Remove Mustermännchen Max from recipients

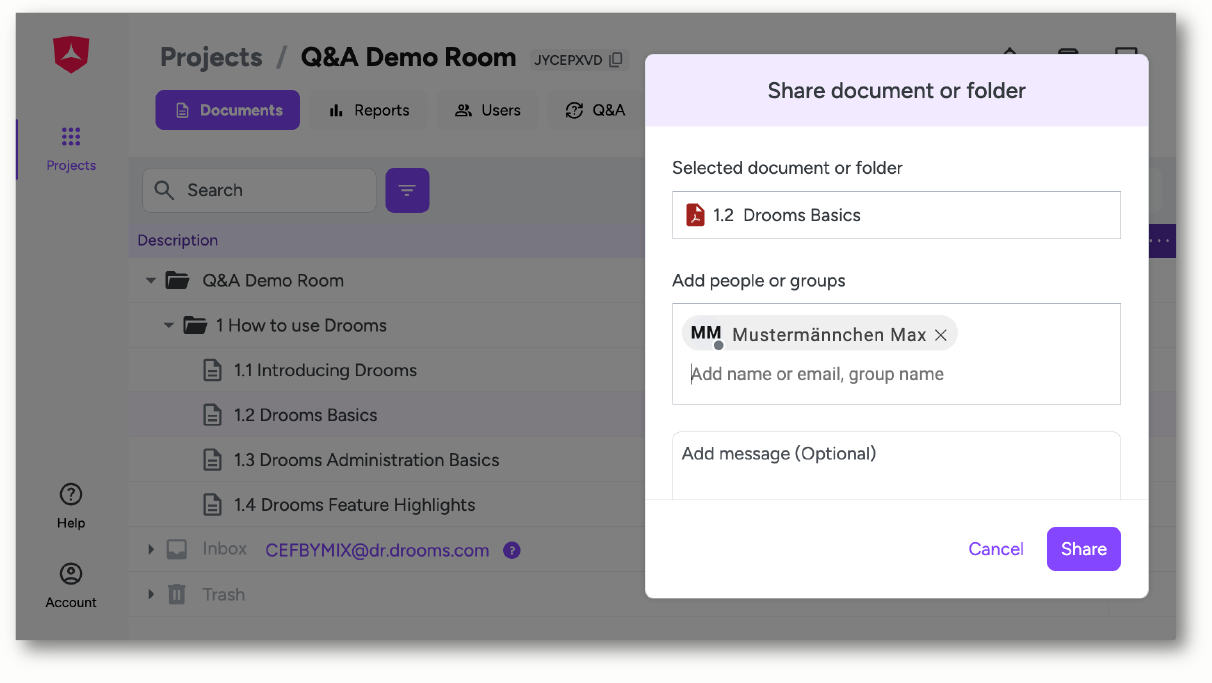click(941, 335)
